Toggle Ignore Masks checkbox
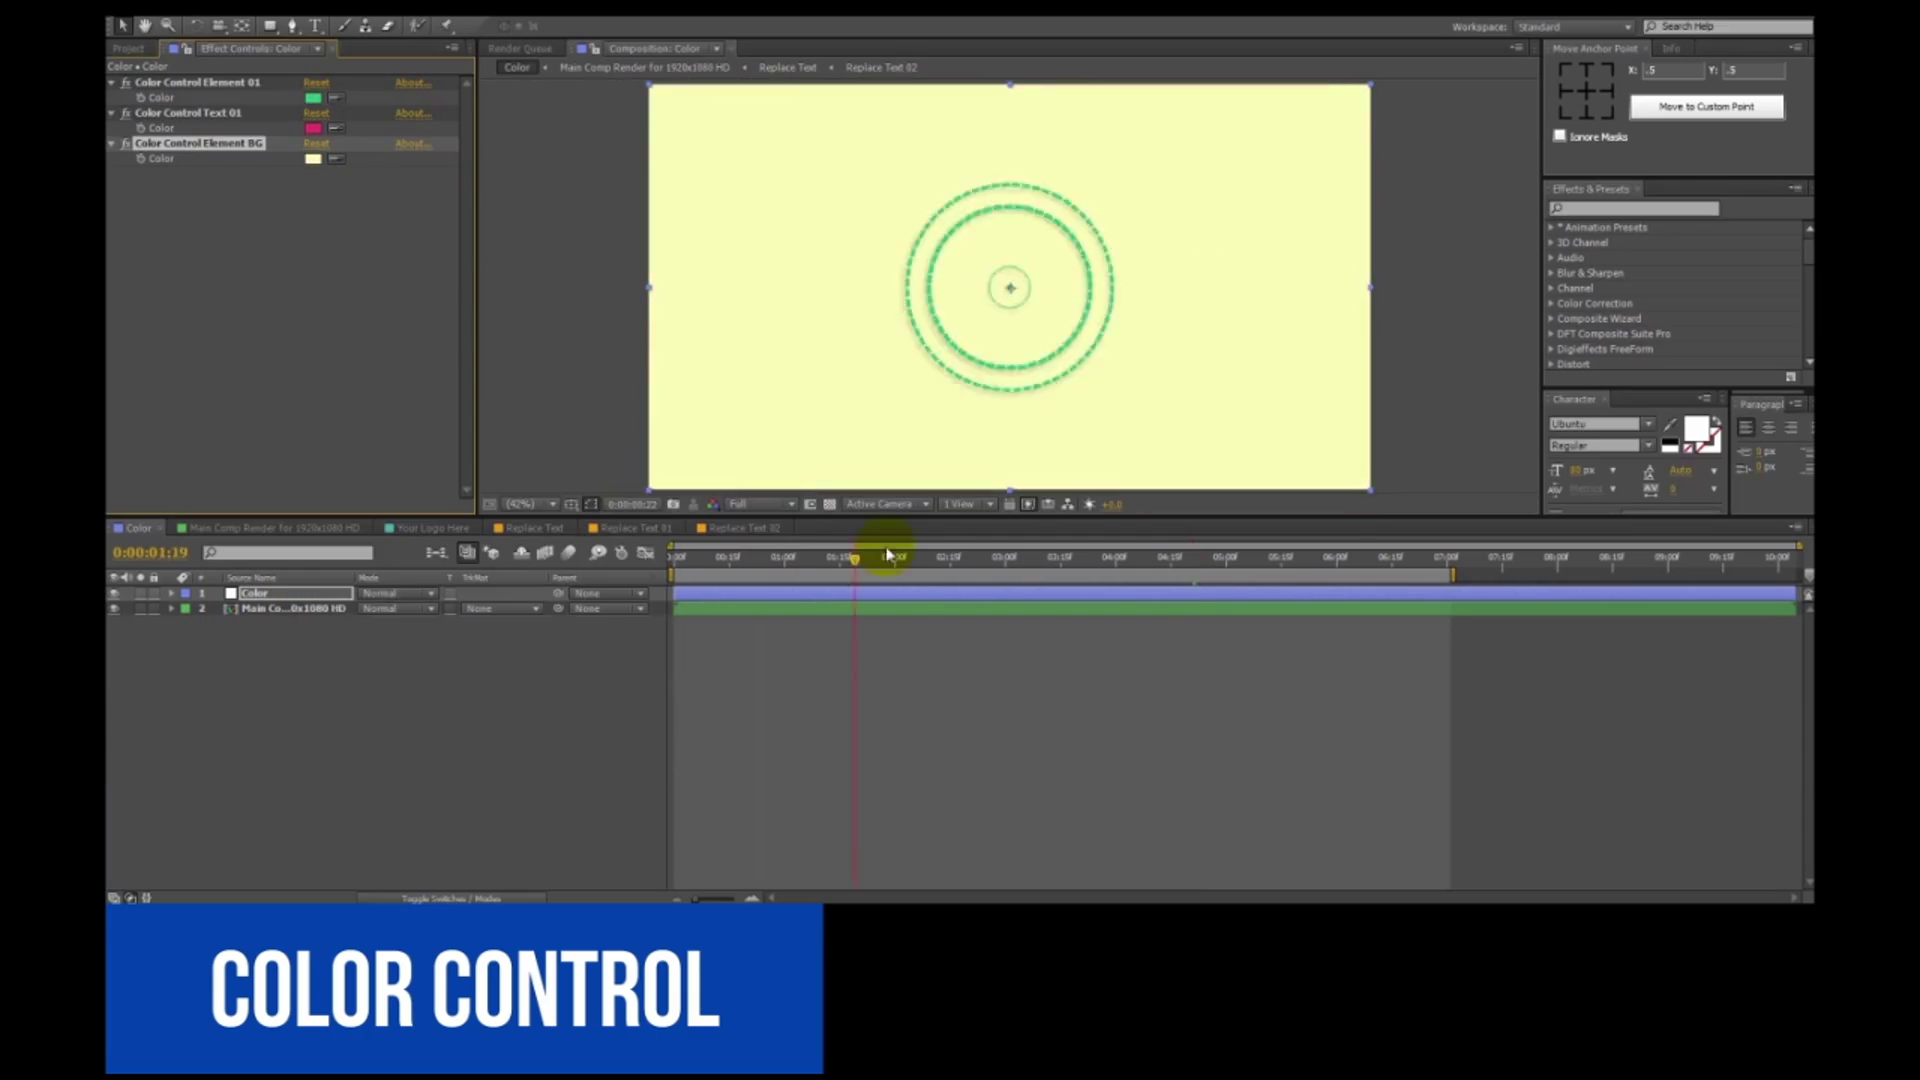Screen dimensions: 1920x1080 [1559, 136]
